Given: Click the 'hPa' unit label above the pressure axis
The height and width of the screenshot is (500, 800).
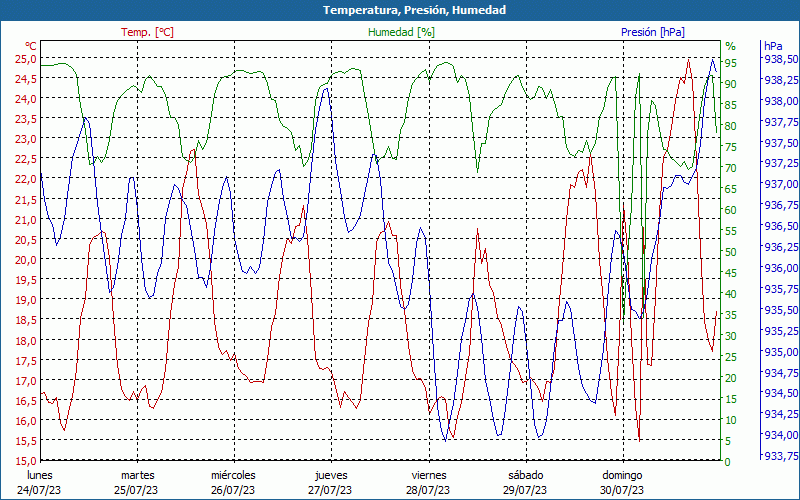Looking at the screenshot, I should coord(773,46).
